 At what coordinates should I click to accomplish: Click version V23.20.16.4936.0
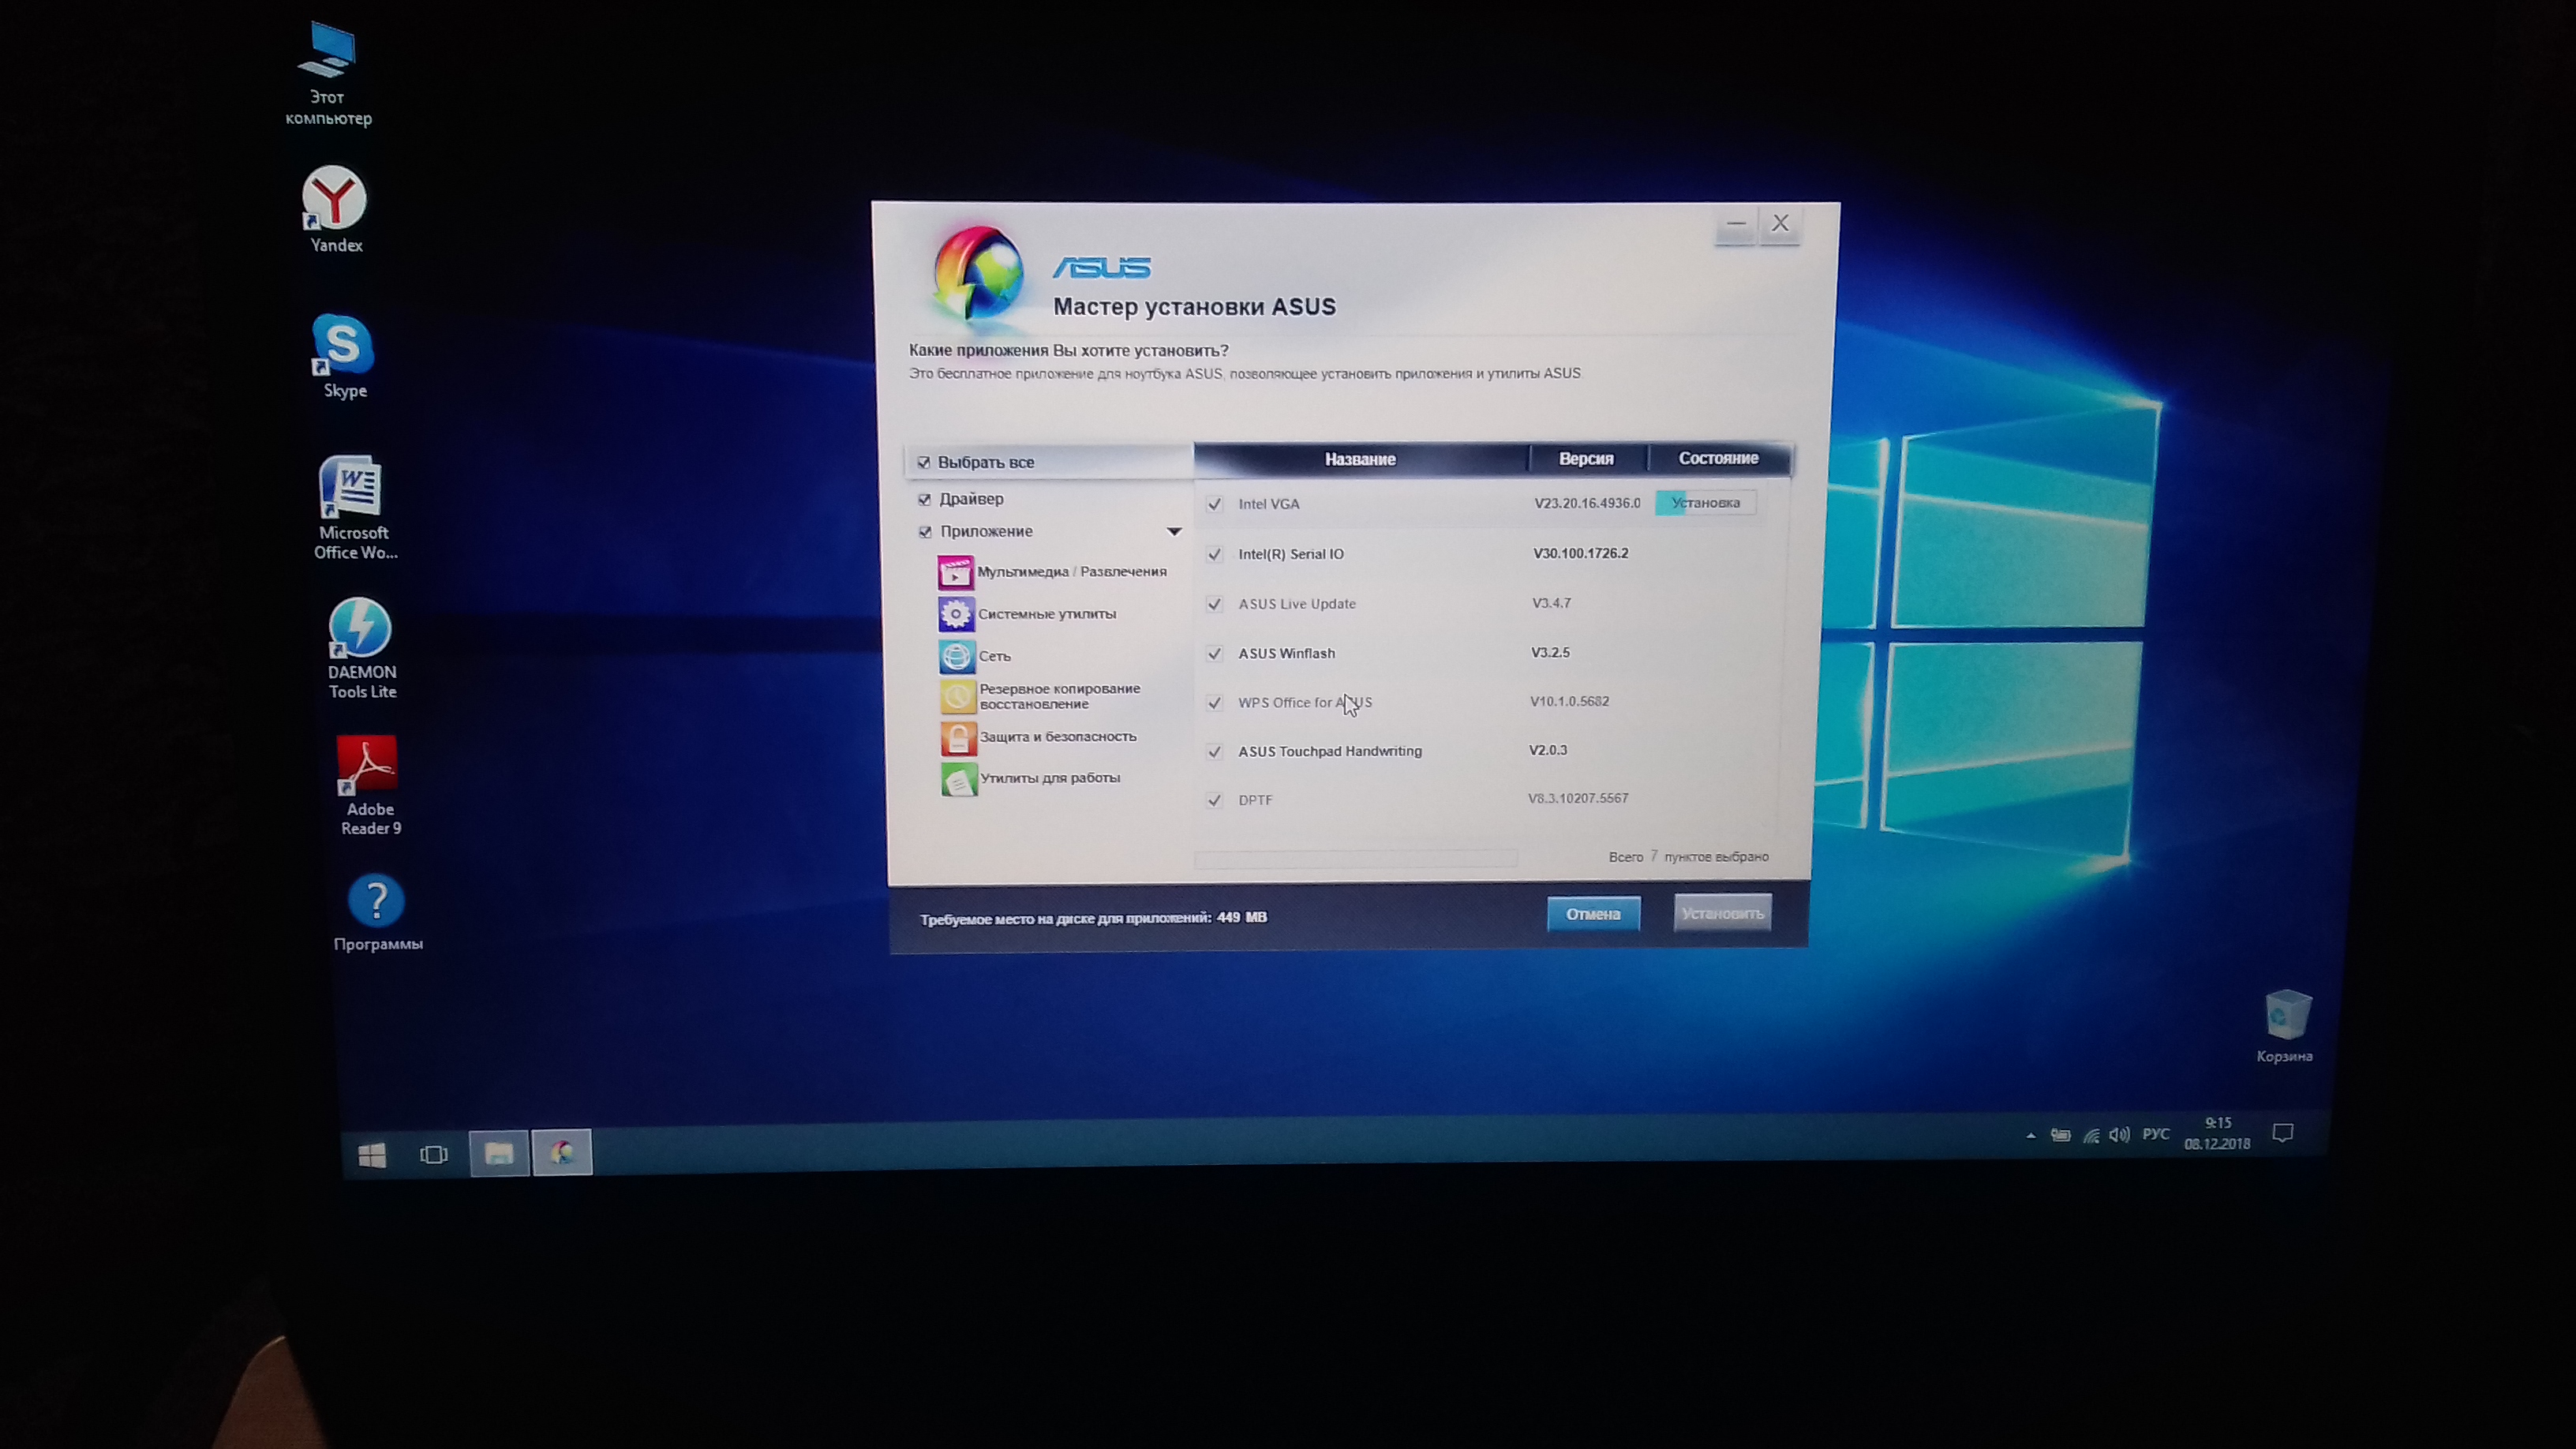[1587, 503]
